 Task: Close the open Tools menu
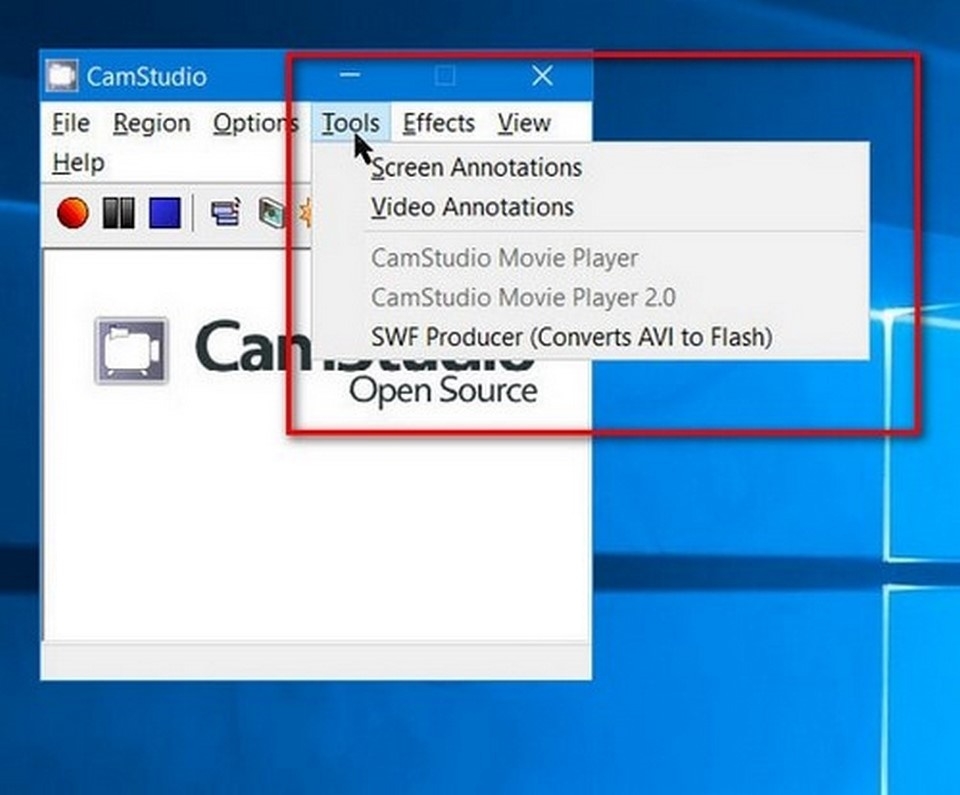click(x=351, y=123)
